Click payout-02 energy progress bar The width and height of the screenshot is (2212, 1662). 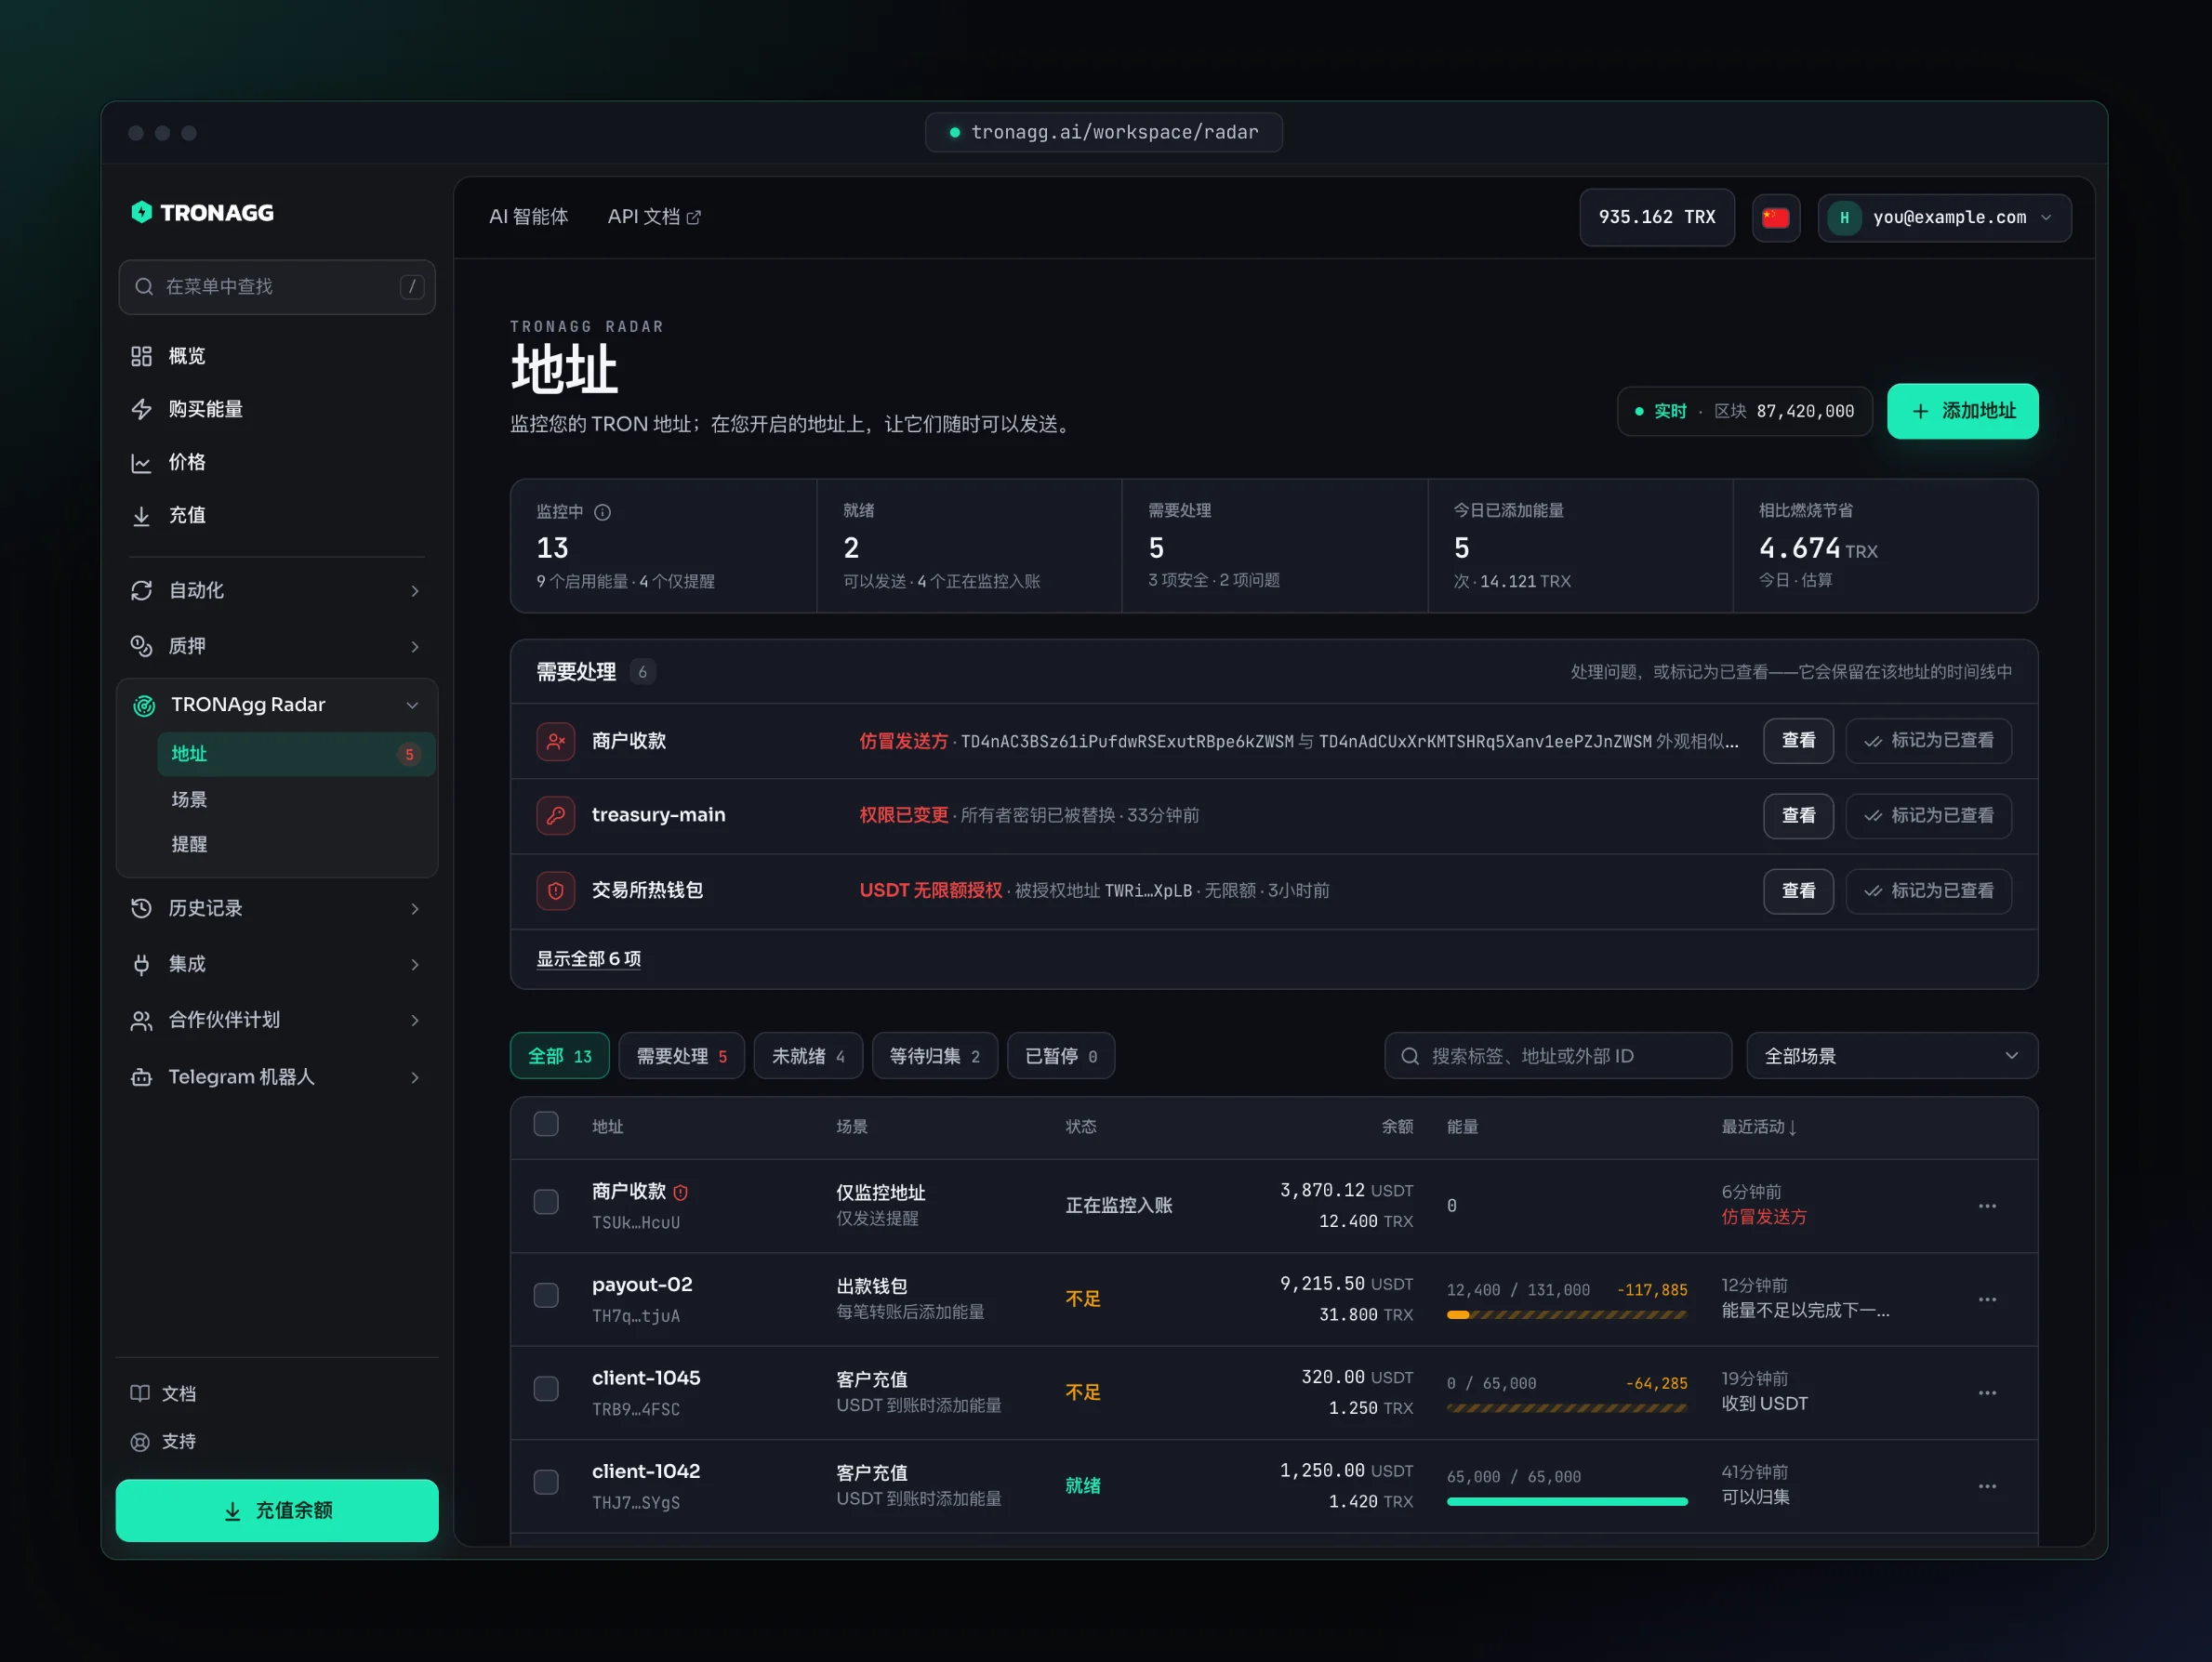point(1566,1315)
